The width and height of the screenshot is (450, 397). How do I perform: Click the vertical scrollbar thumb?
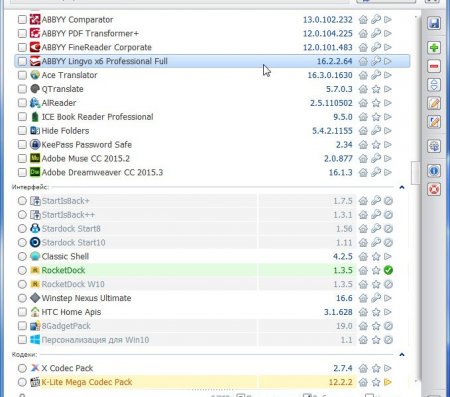[416, 173]
